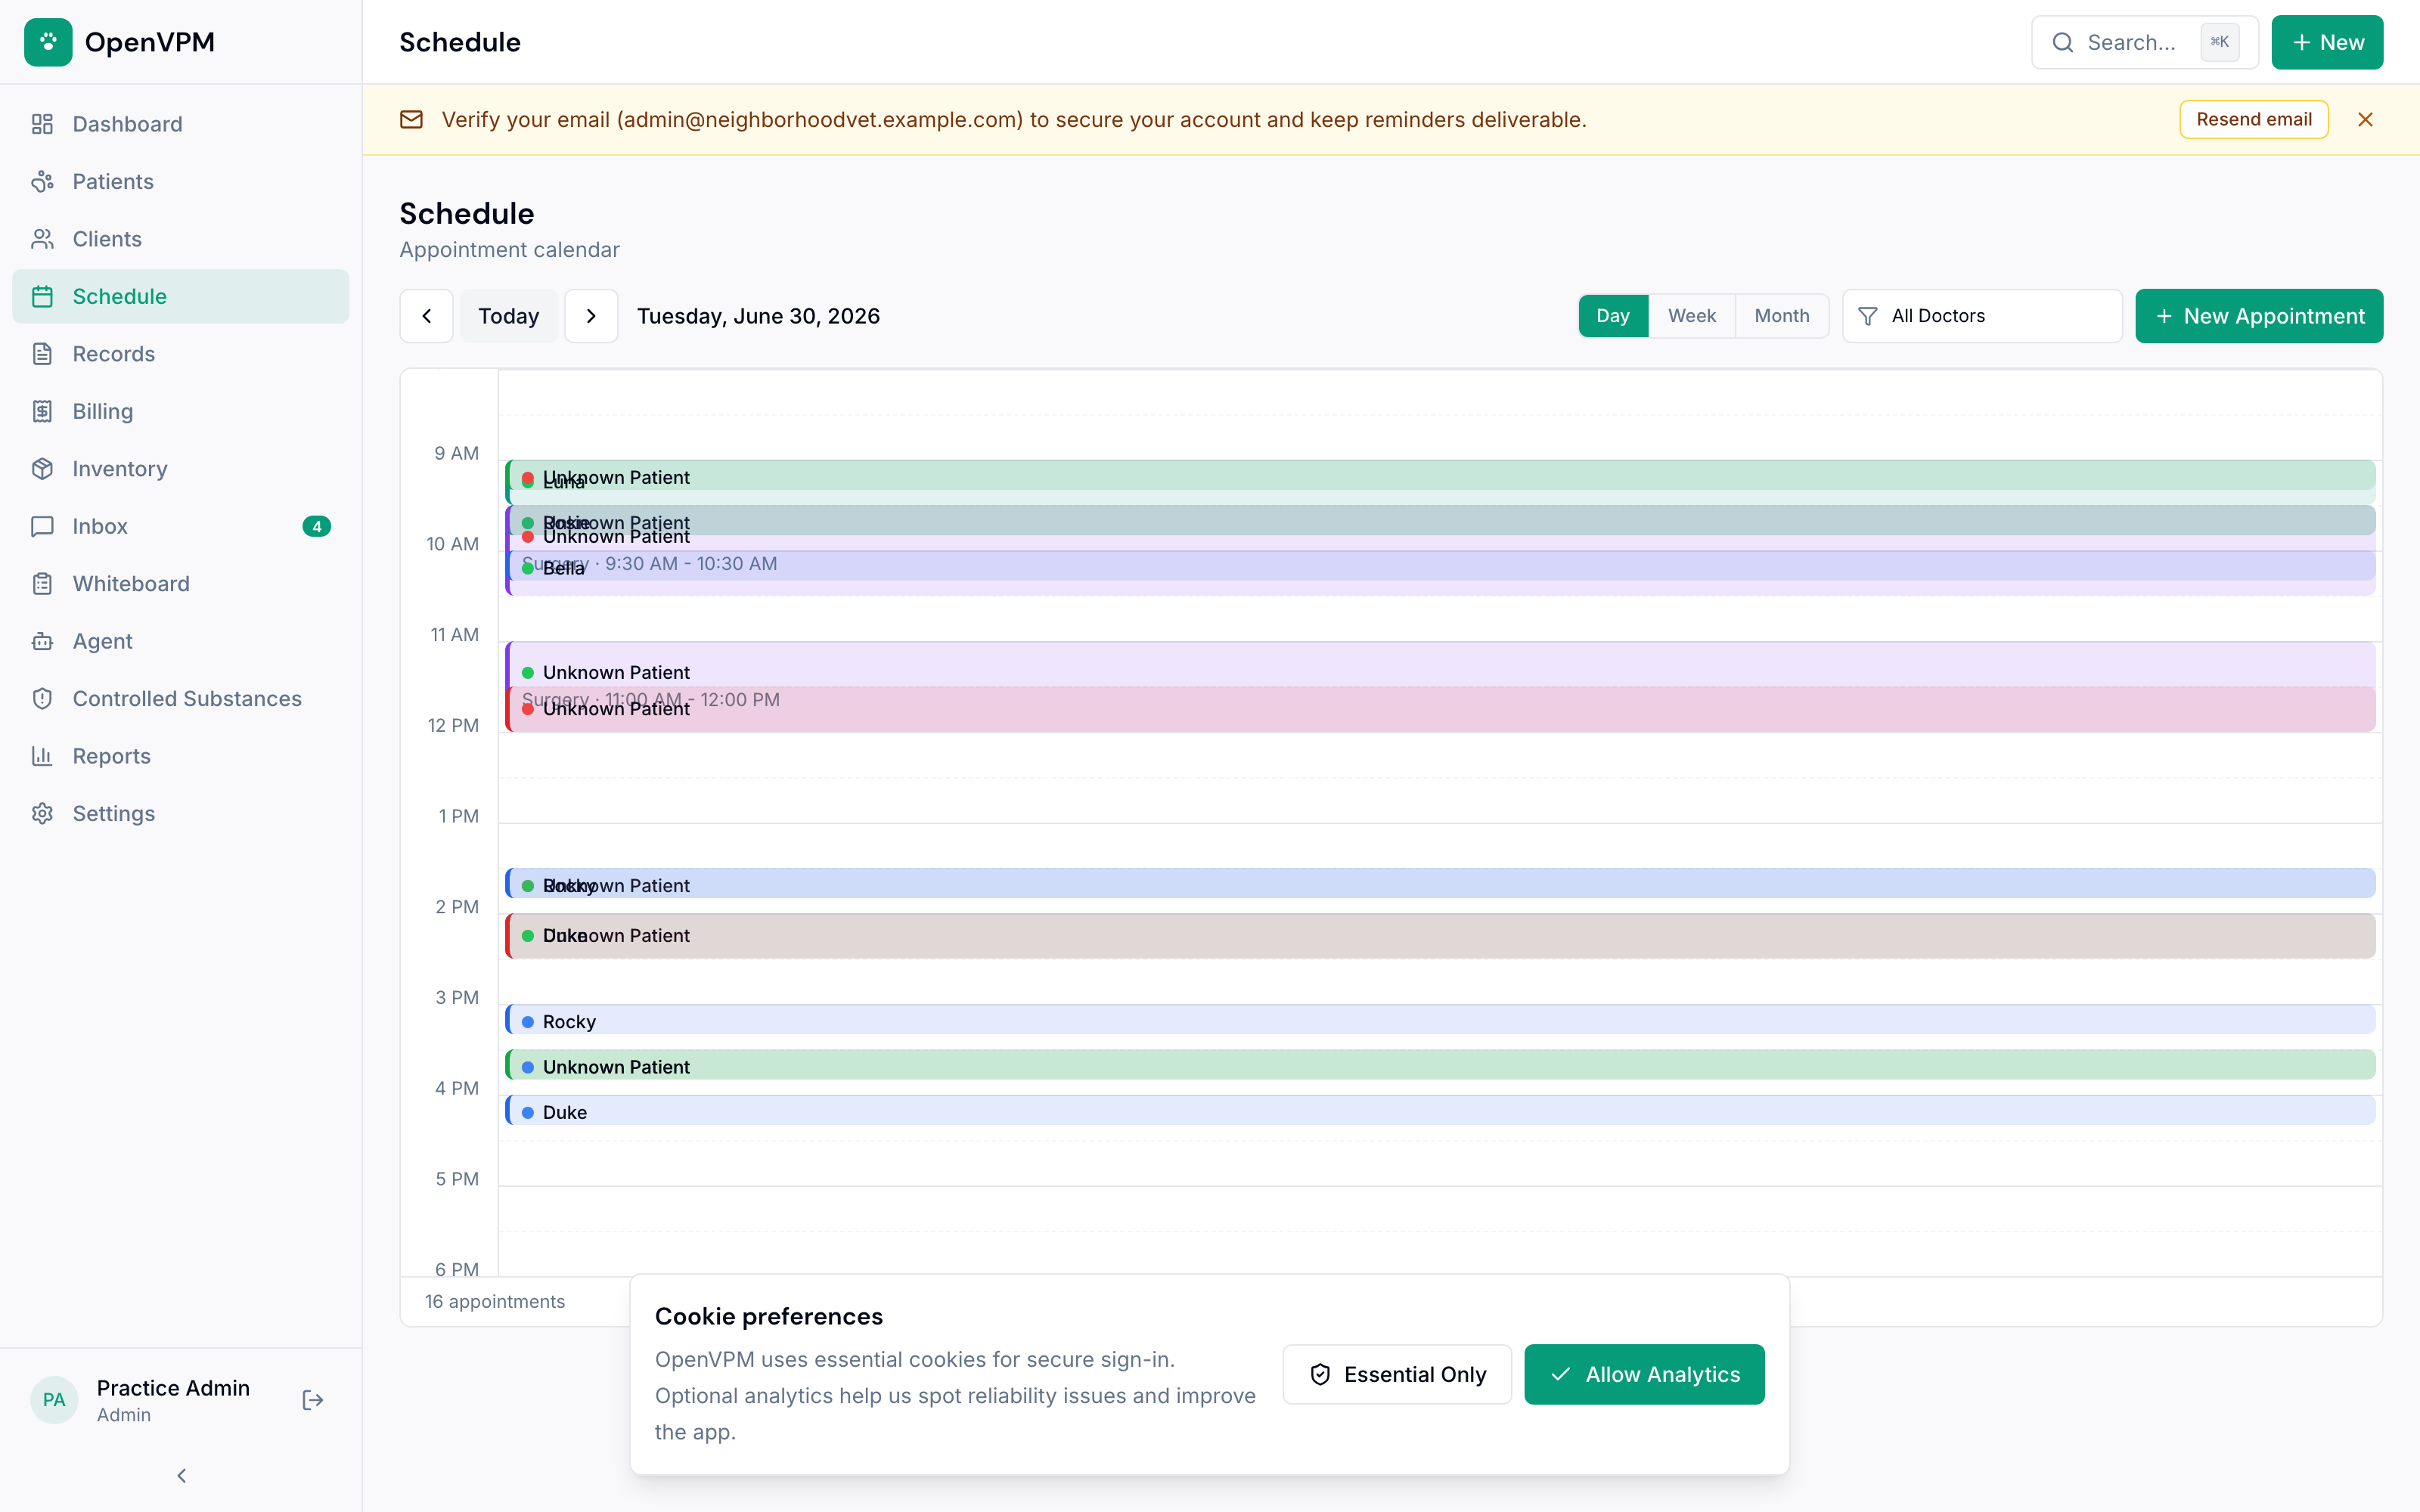The image size is (2420, 1512).
Task: Open the Patients page label
Action: click(113, 181)
